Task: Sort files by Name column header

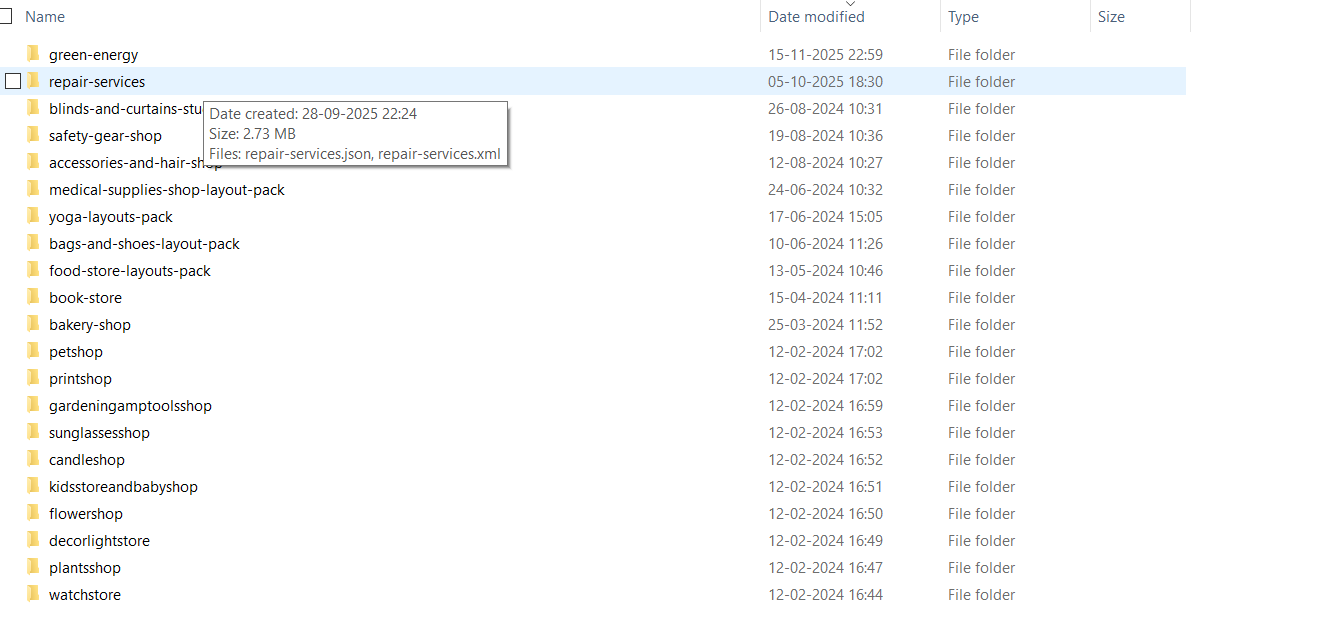Action: pyautogui.click(x=45, y=17)
